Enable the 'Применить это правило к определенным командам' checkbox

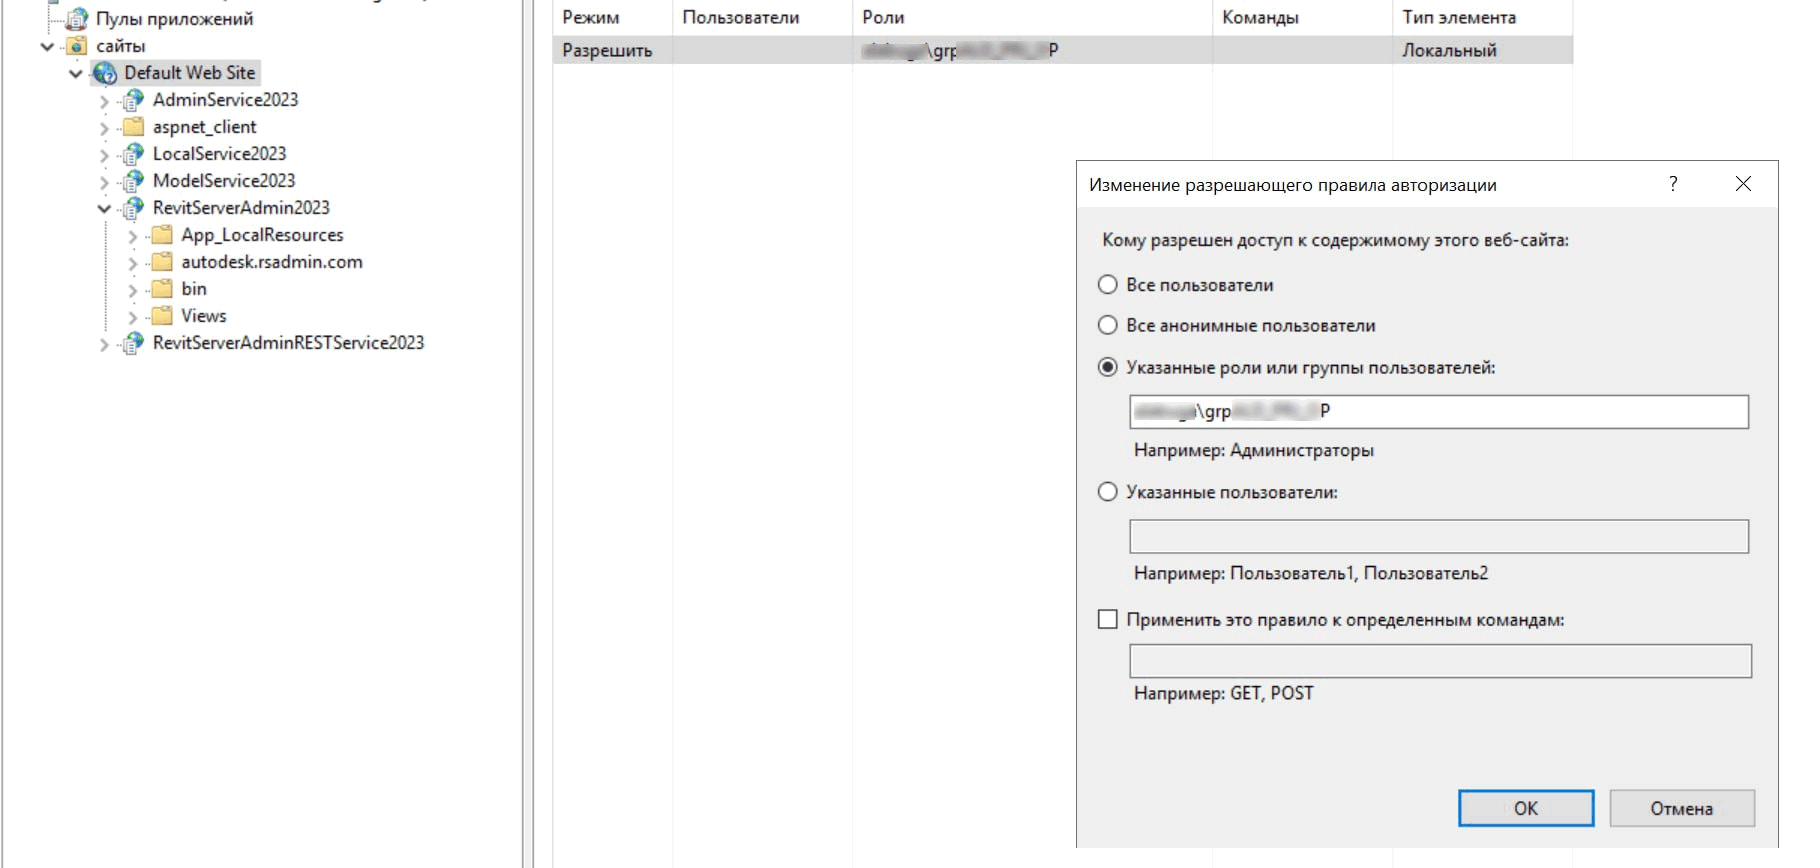1108,620
